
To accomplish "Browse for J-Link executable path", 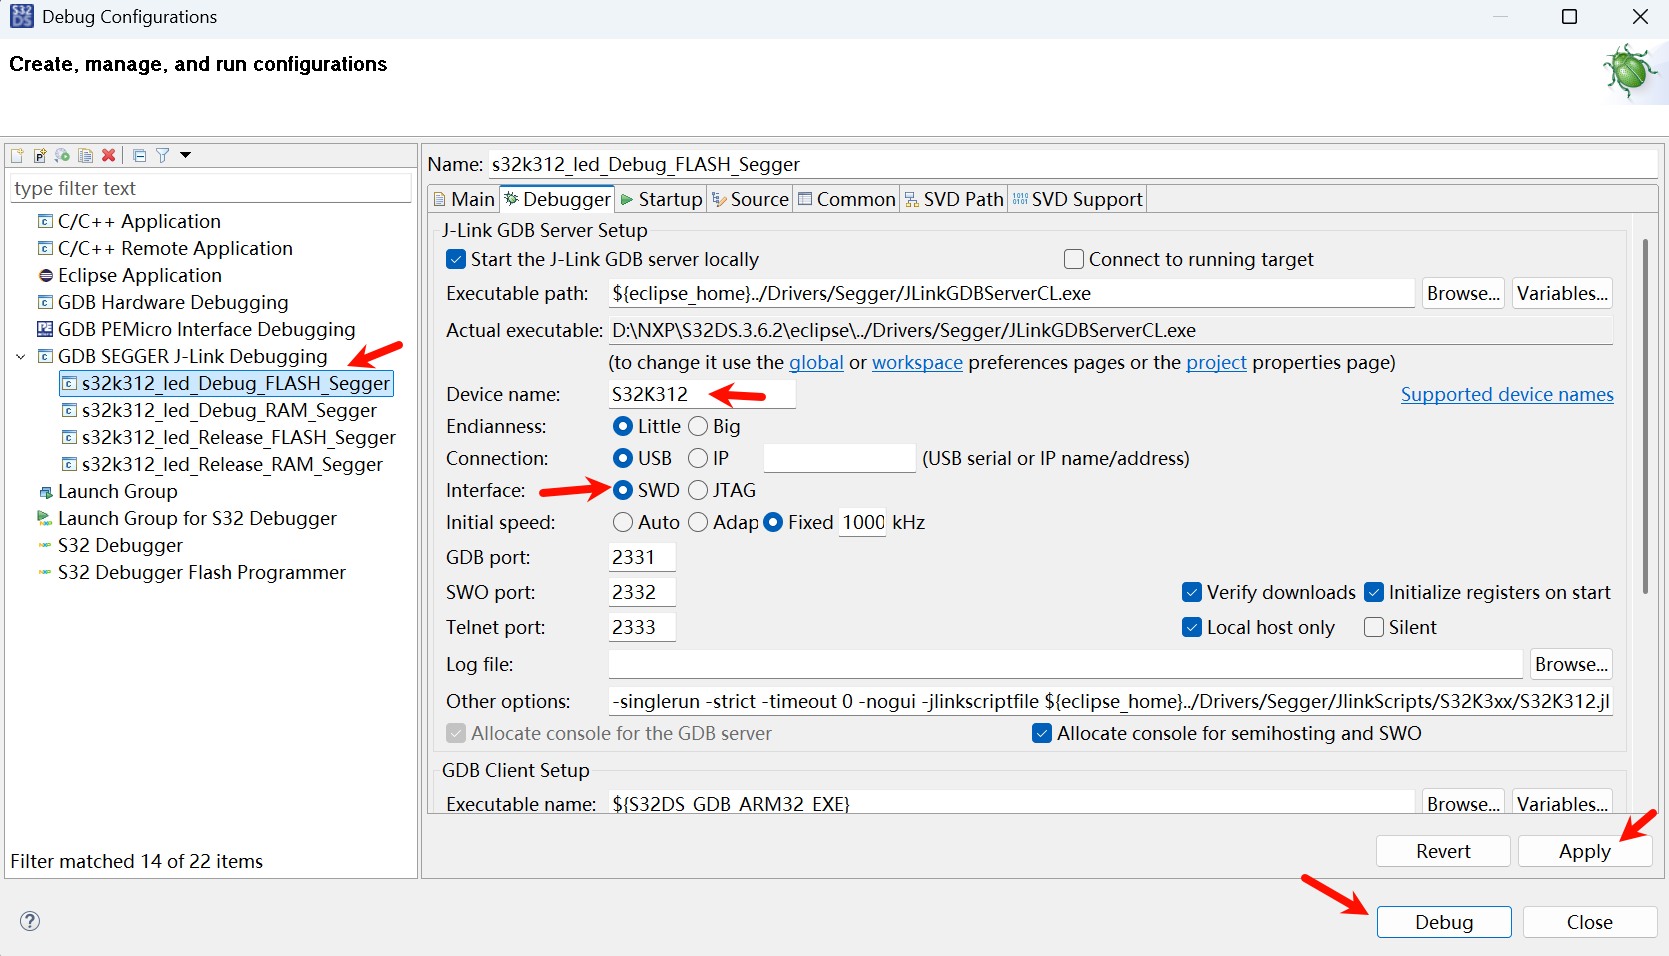I will point(1463,293).
